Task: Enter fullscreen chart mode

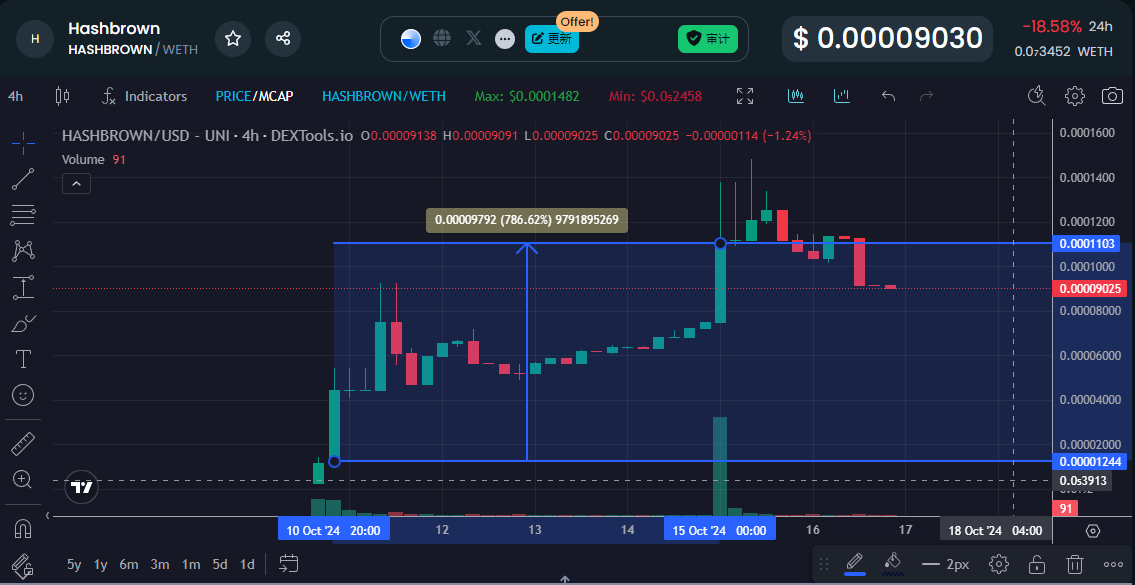Action: (x=745, y=96)
